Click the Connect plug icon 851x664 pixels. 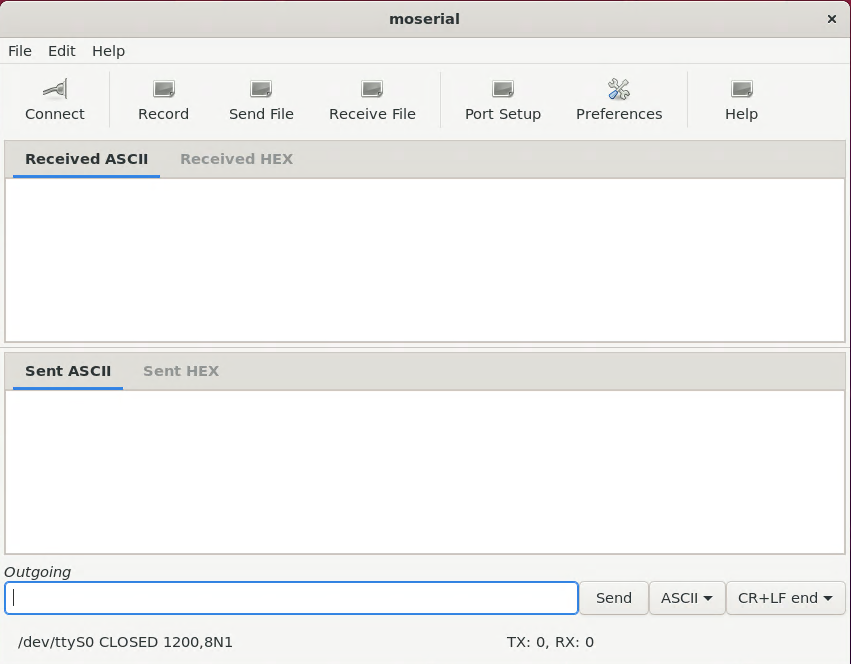click(55, 89)
